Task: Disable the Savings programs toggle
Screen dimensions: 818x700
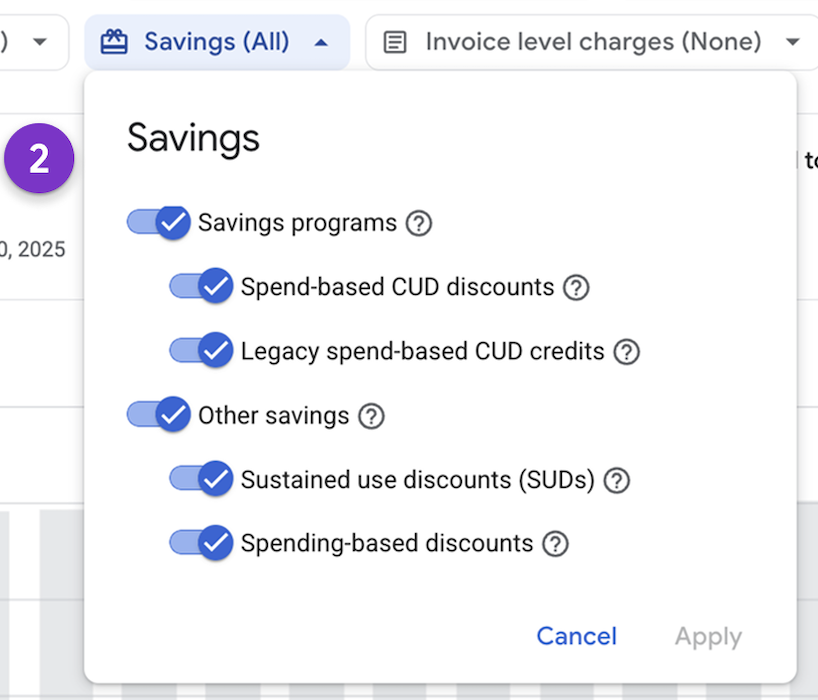Action: pos(158,223)
